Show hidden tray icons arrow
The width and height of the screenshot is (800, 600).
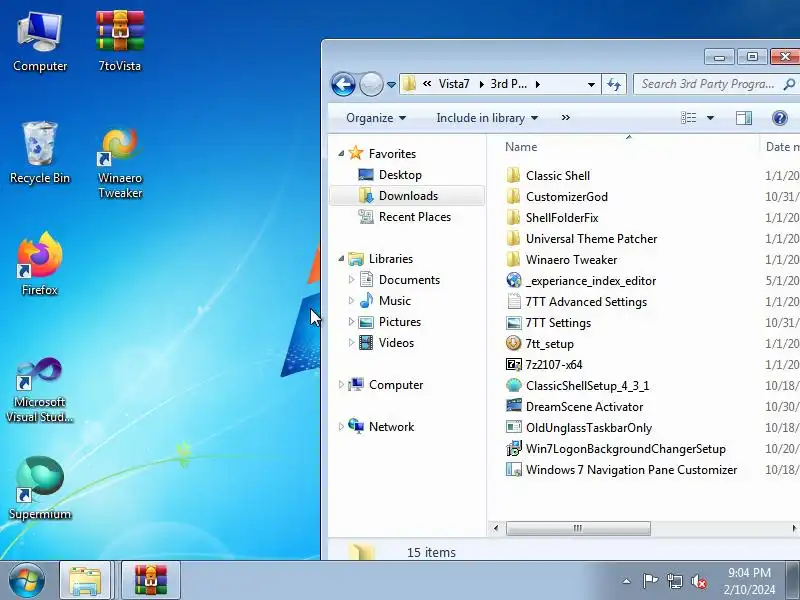pyautogui.click(x=627, y=581)
